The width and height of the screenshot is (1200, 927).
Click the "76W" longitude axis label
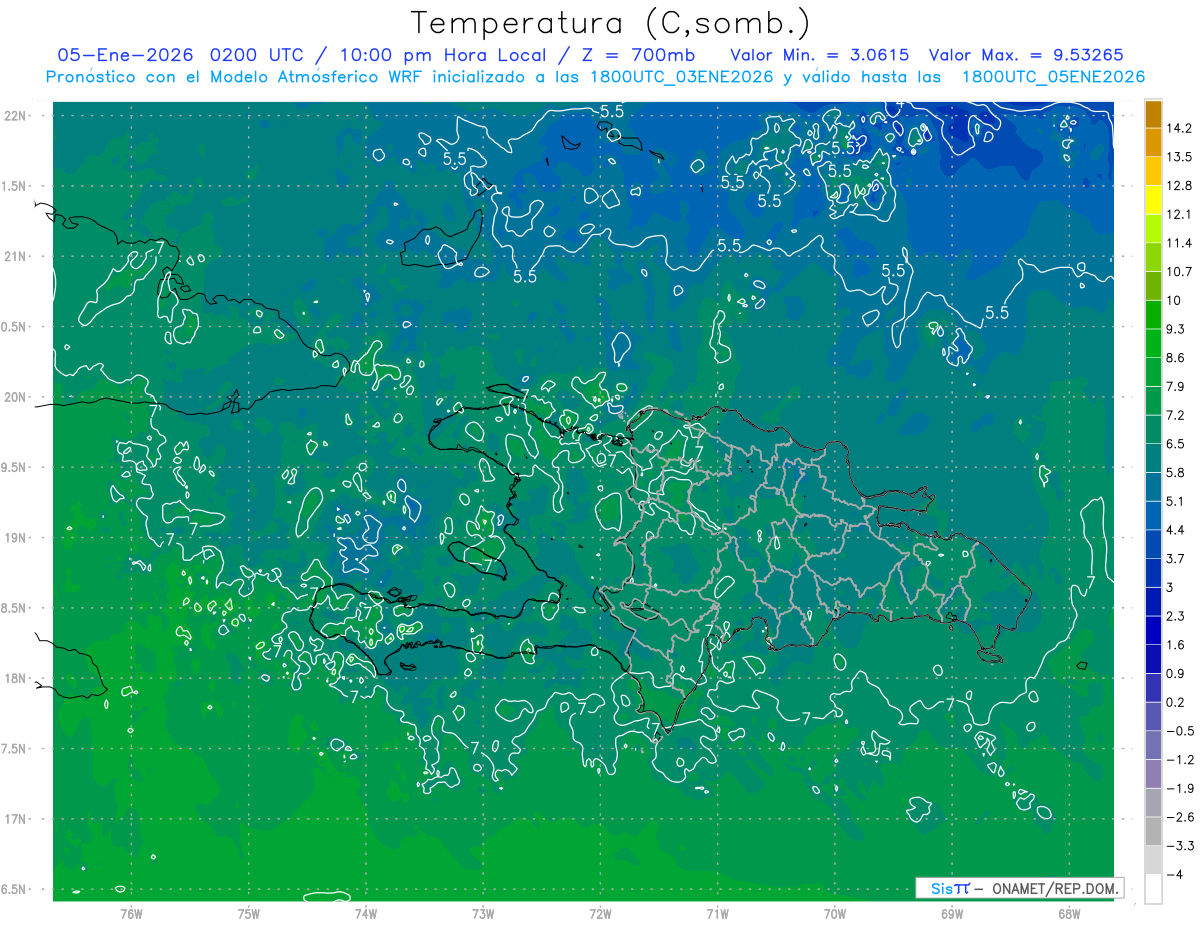132,913
